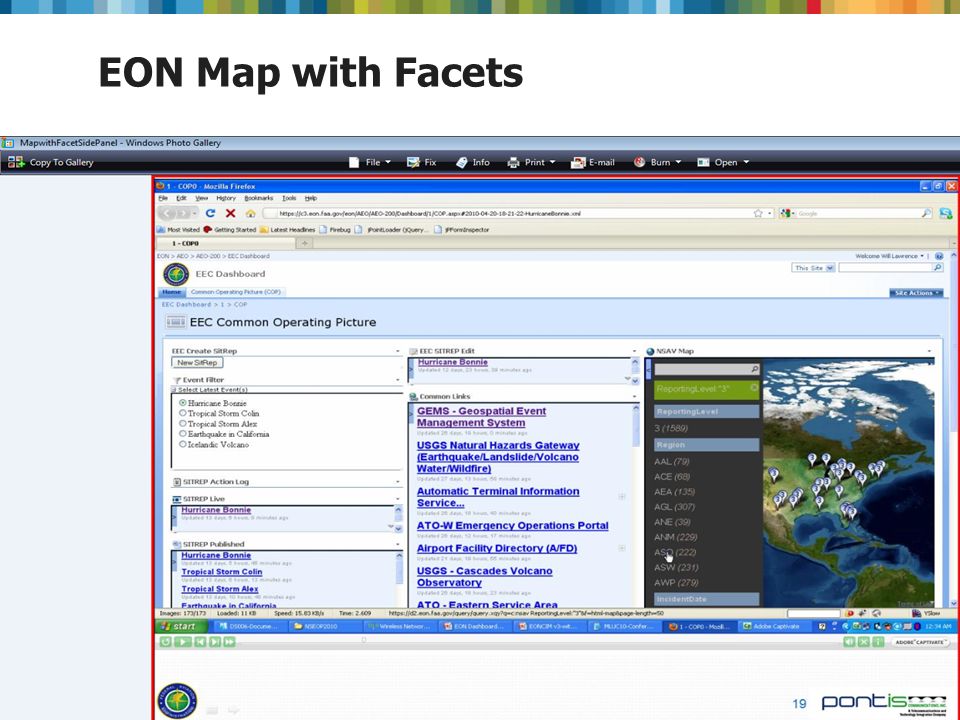Image resolution: width=960 pixels, height=720 pixels.
Task: Switch to Common Operating Picture (COP) tab
Action: 236,292
